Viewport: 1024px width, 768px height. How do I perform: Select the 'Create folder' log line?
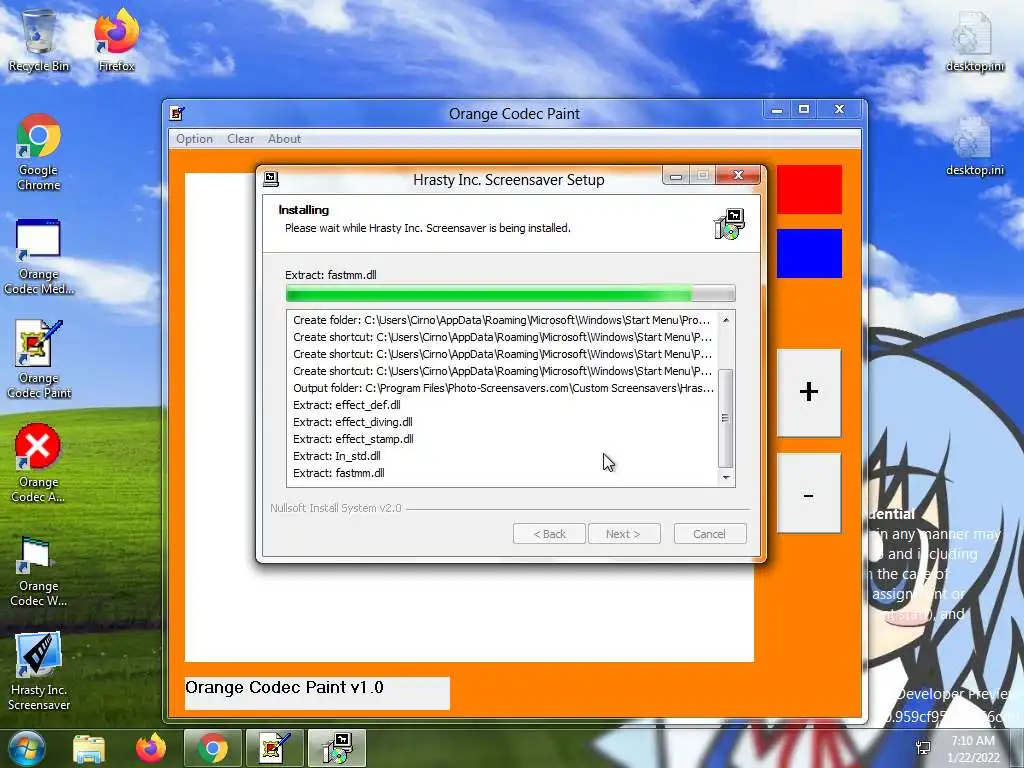coord(502,320)
